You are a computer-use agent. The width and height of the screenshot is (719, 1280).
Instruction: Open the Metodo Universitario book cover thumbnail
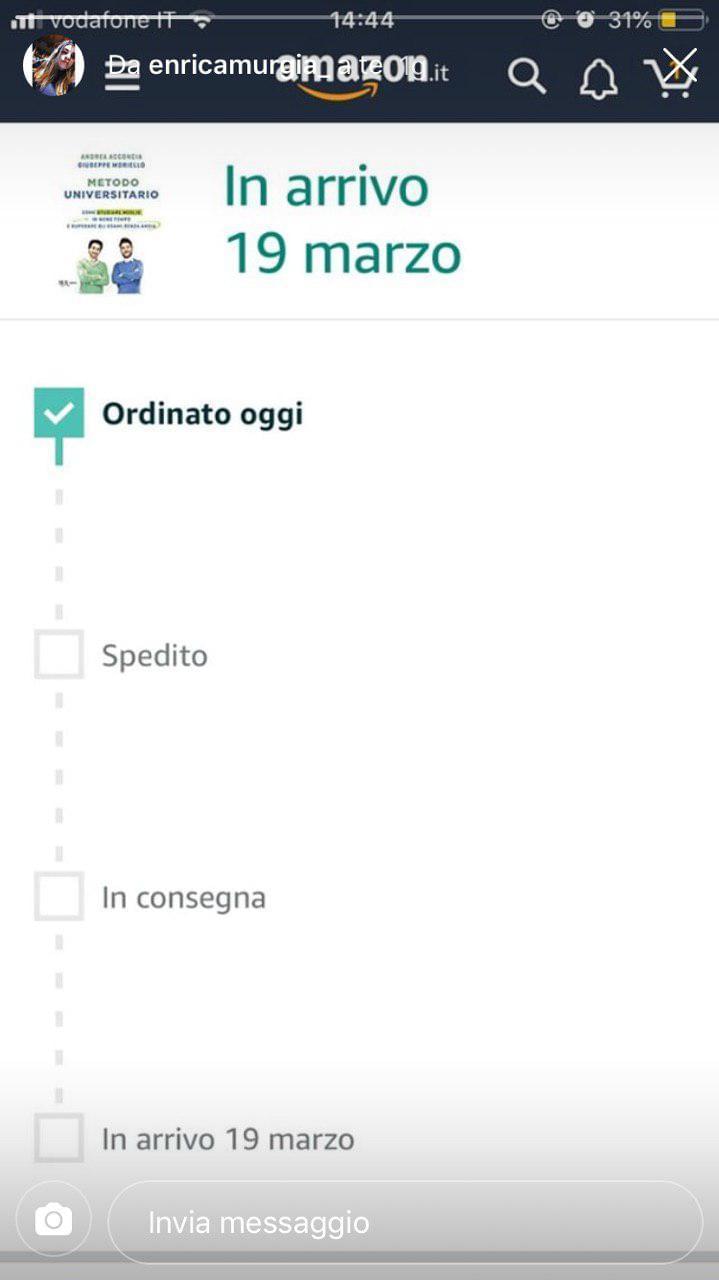click(110, 222)
